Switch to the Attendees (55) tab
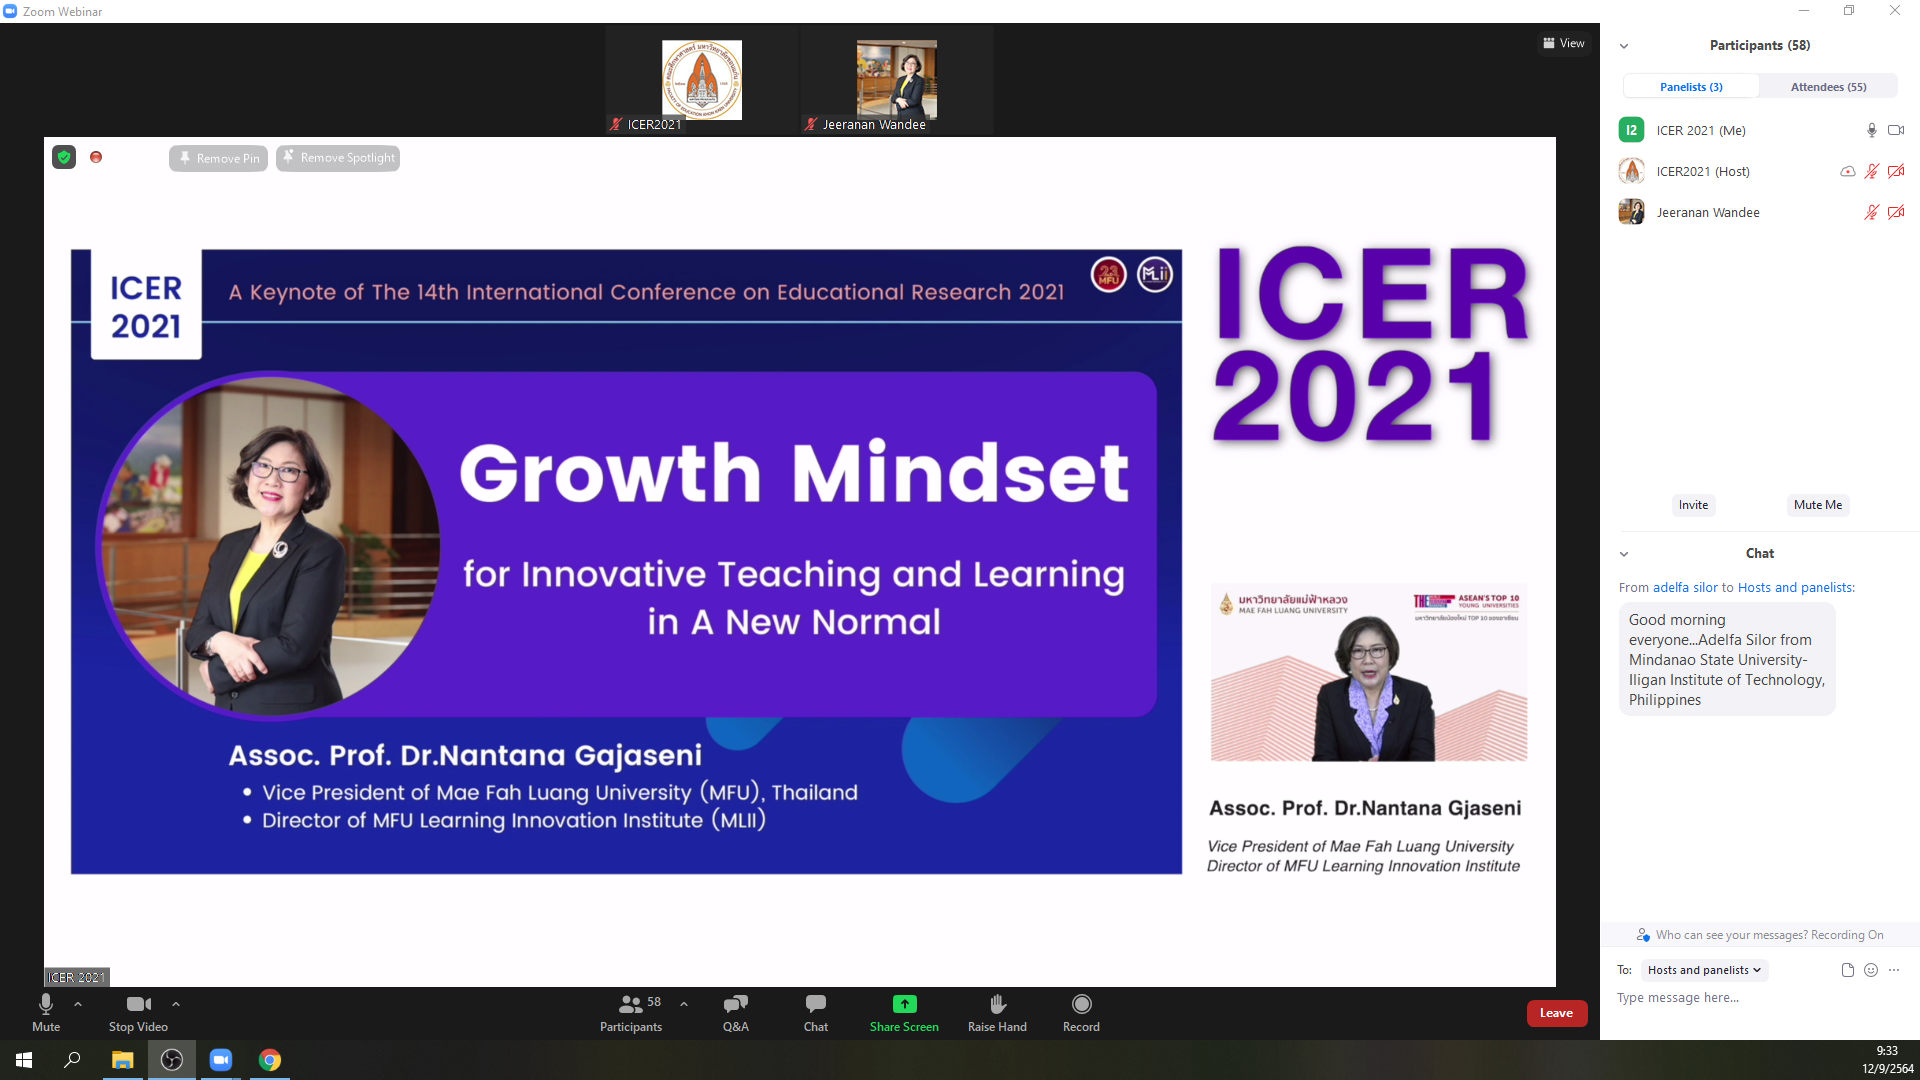Image resolution: width=1920 pixels, height=1080 pixels. coord(1828,87)
